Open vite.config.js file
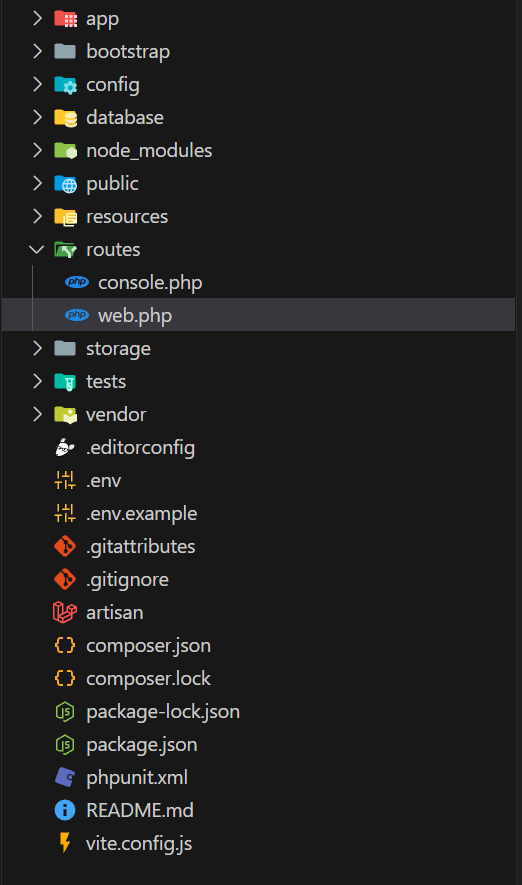Viewport: 522px width, 885px height. click(139, 844)
